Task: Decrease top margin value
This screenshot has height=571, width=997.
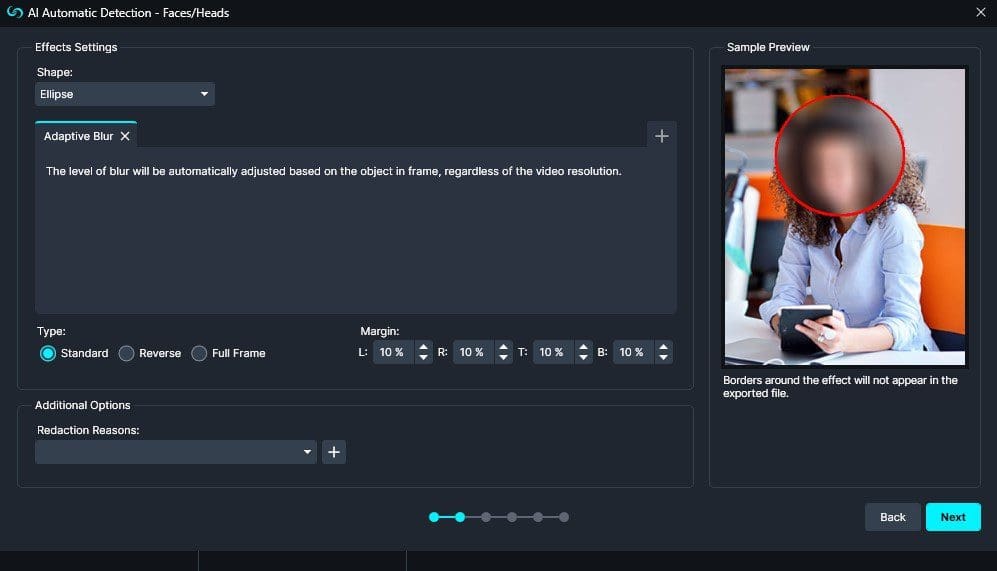Action: pos(584,358)
